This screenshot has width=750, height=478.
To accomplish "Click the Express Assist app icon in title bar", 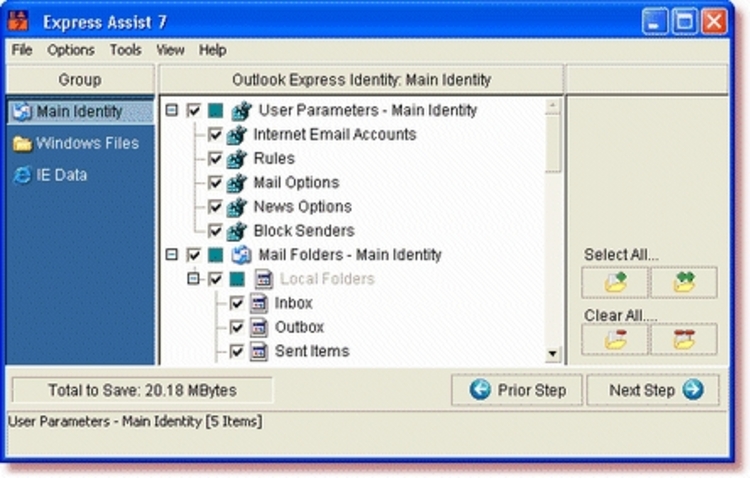I will (18, 22).
